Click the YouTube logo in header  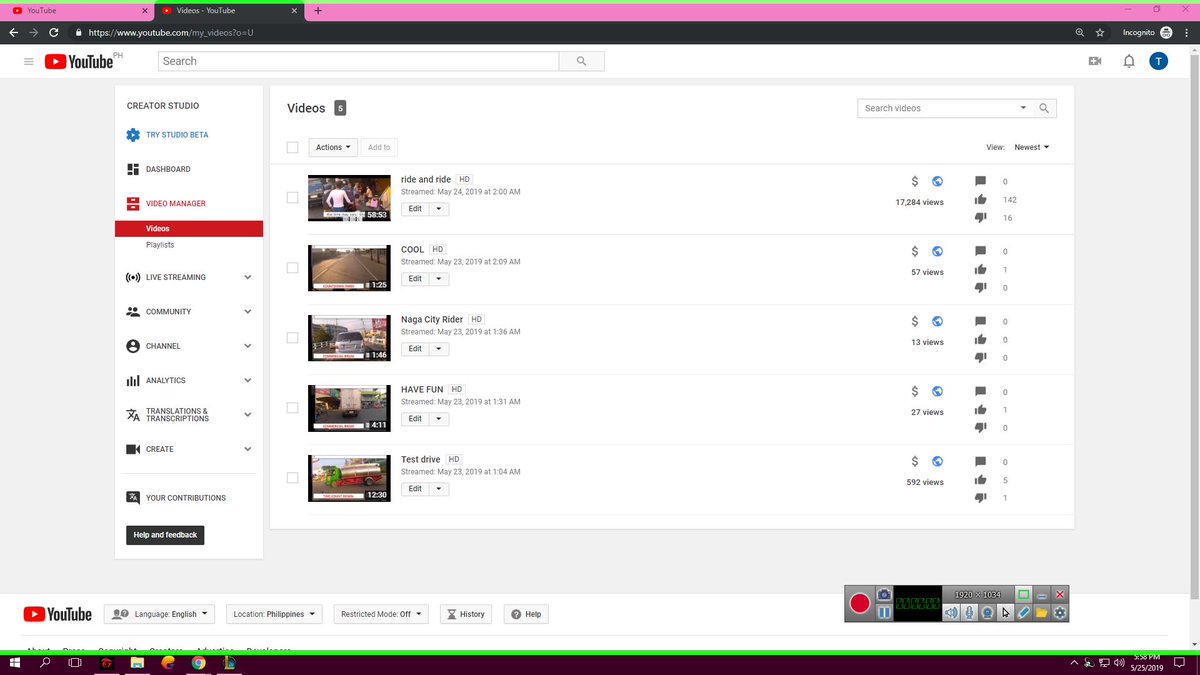pyautogui.click(x=80, y=62)
